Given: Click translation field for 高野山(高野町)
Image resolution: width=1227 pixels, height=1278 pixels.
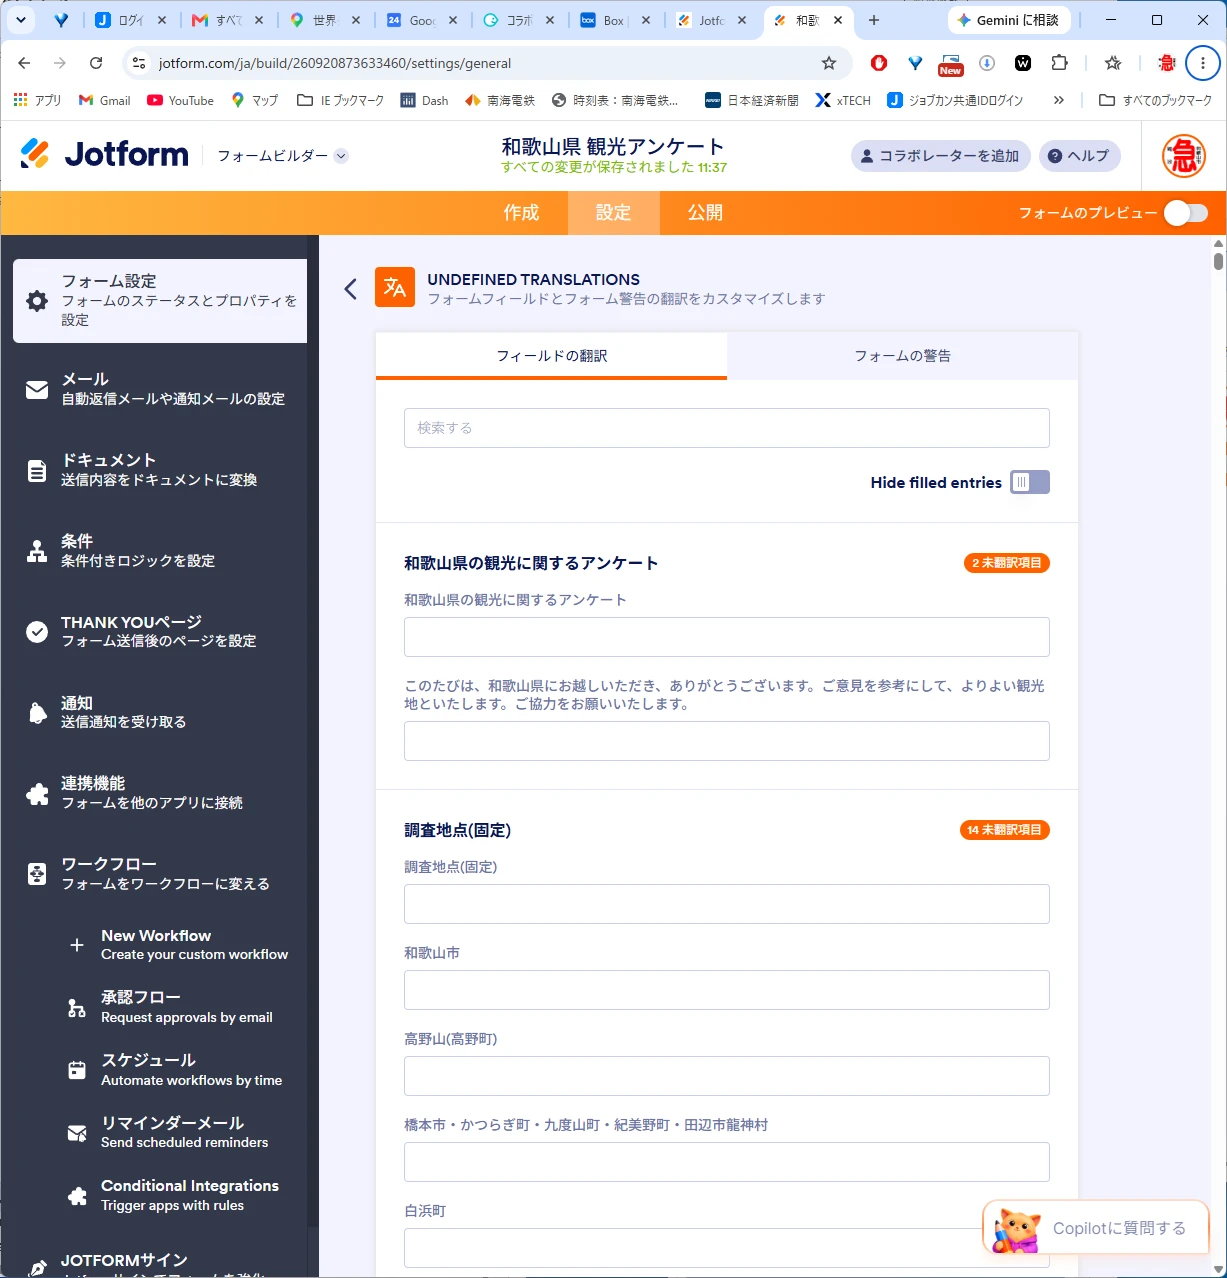Looking at the screenshot, I should [x=727, y=1076].
